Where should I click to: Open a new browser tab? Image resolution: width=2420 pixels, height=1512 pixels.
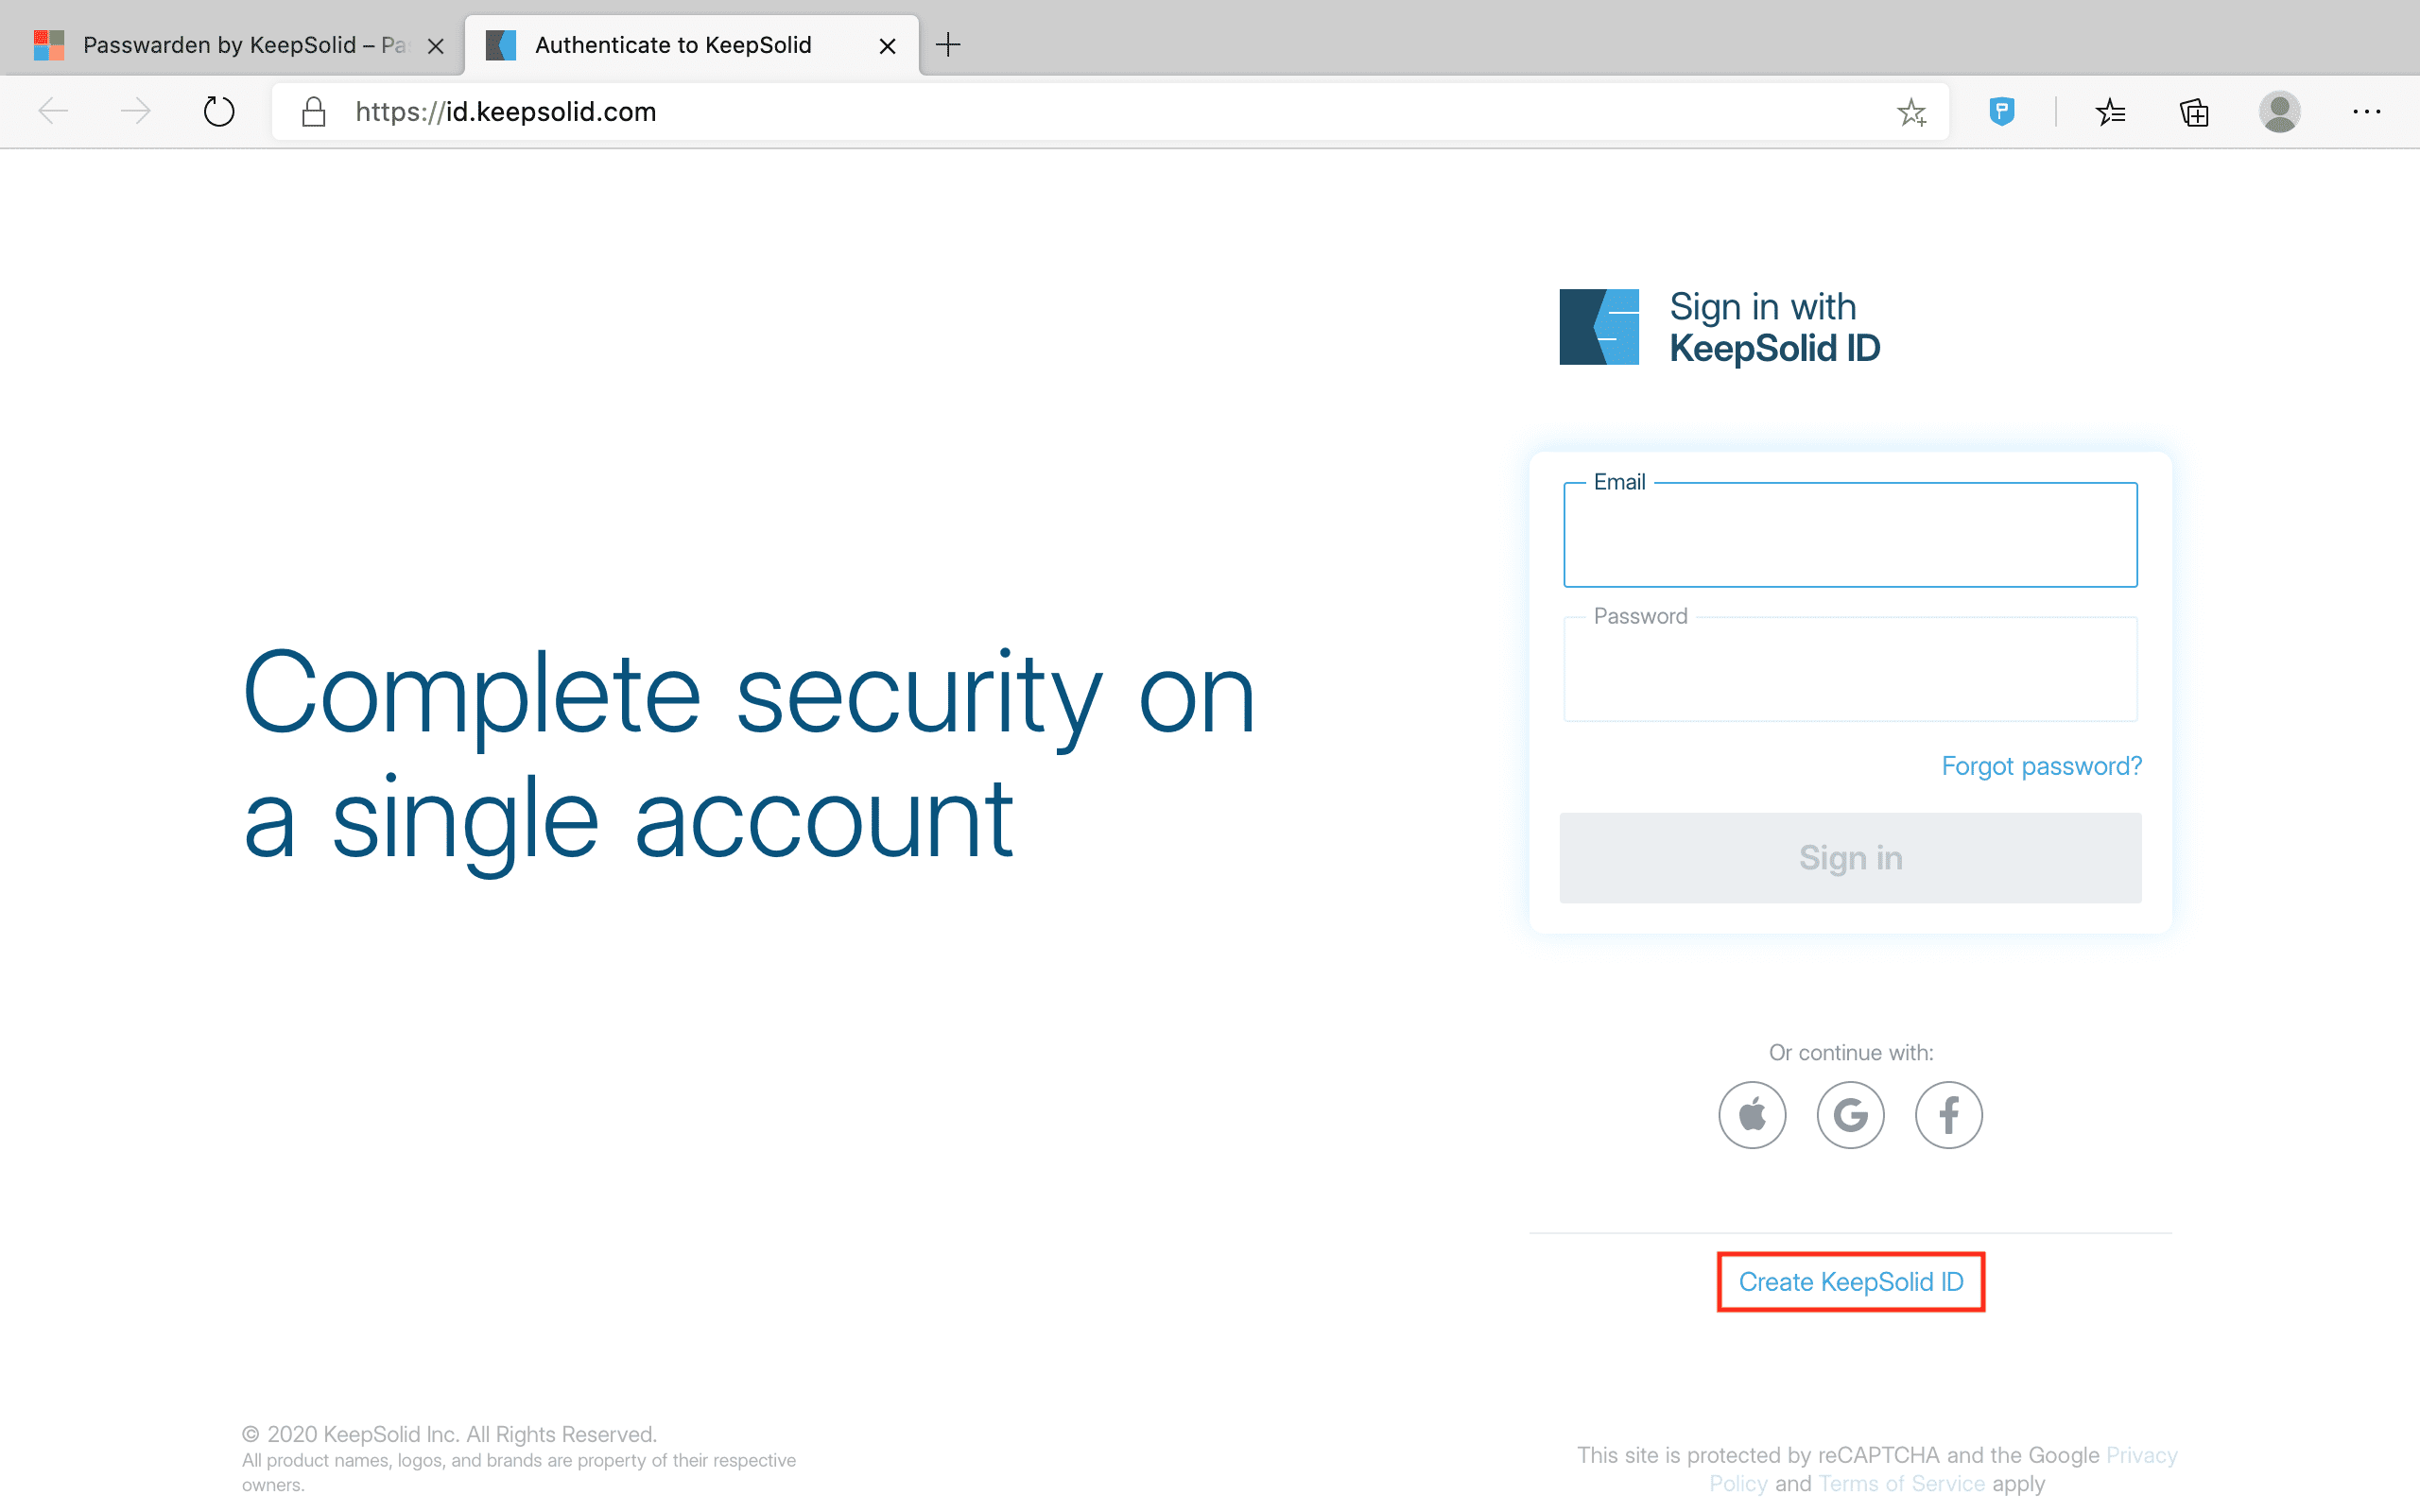[948, 45]
